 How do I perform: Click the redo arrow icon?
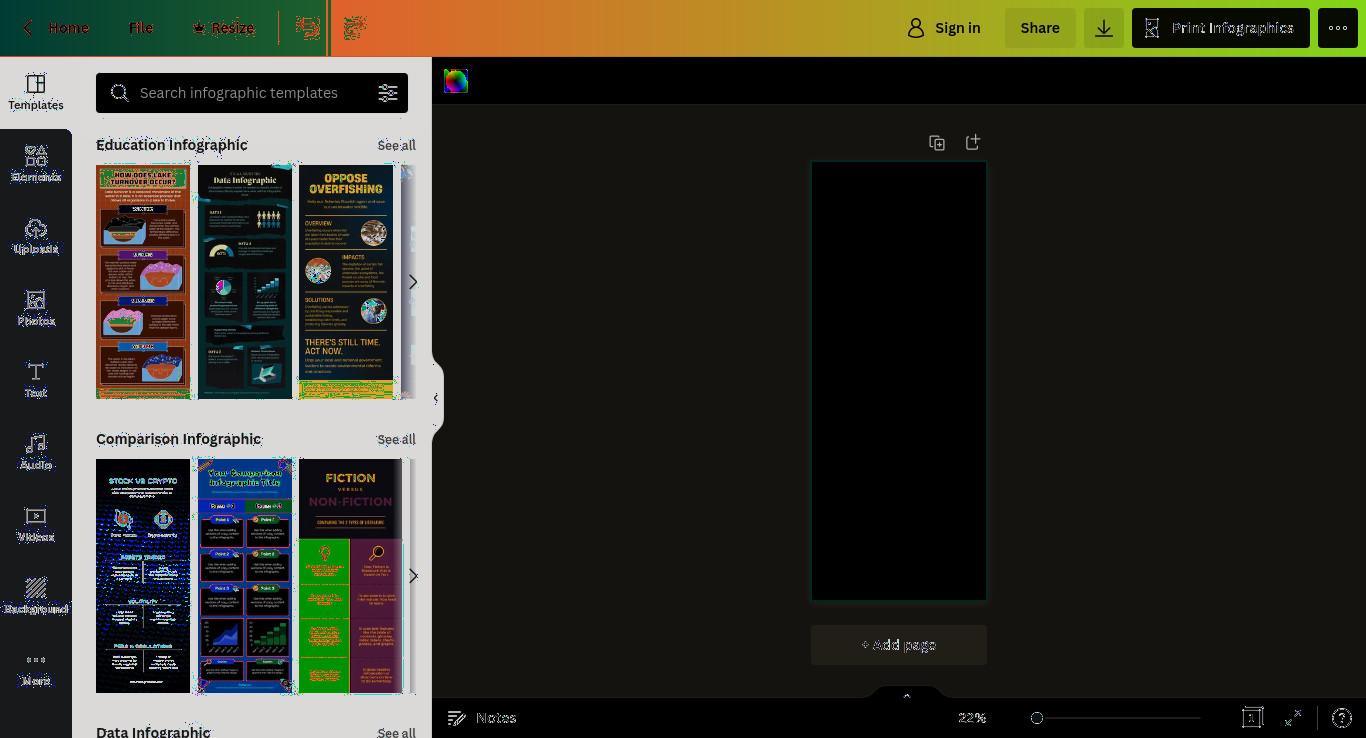pyautogui.click(x=354, y=28)
